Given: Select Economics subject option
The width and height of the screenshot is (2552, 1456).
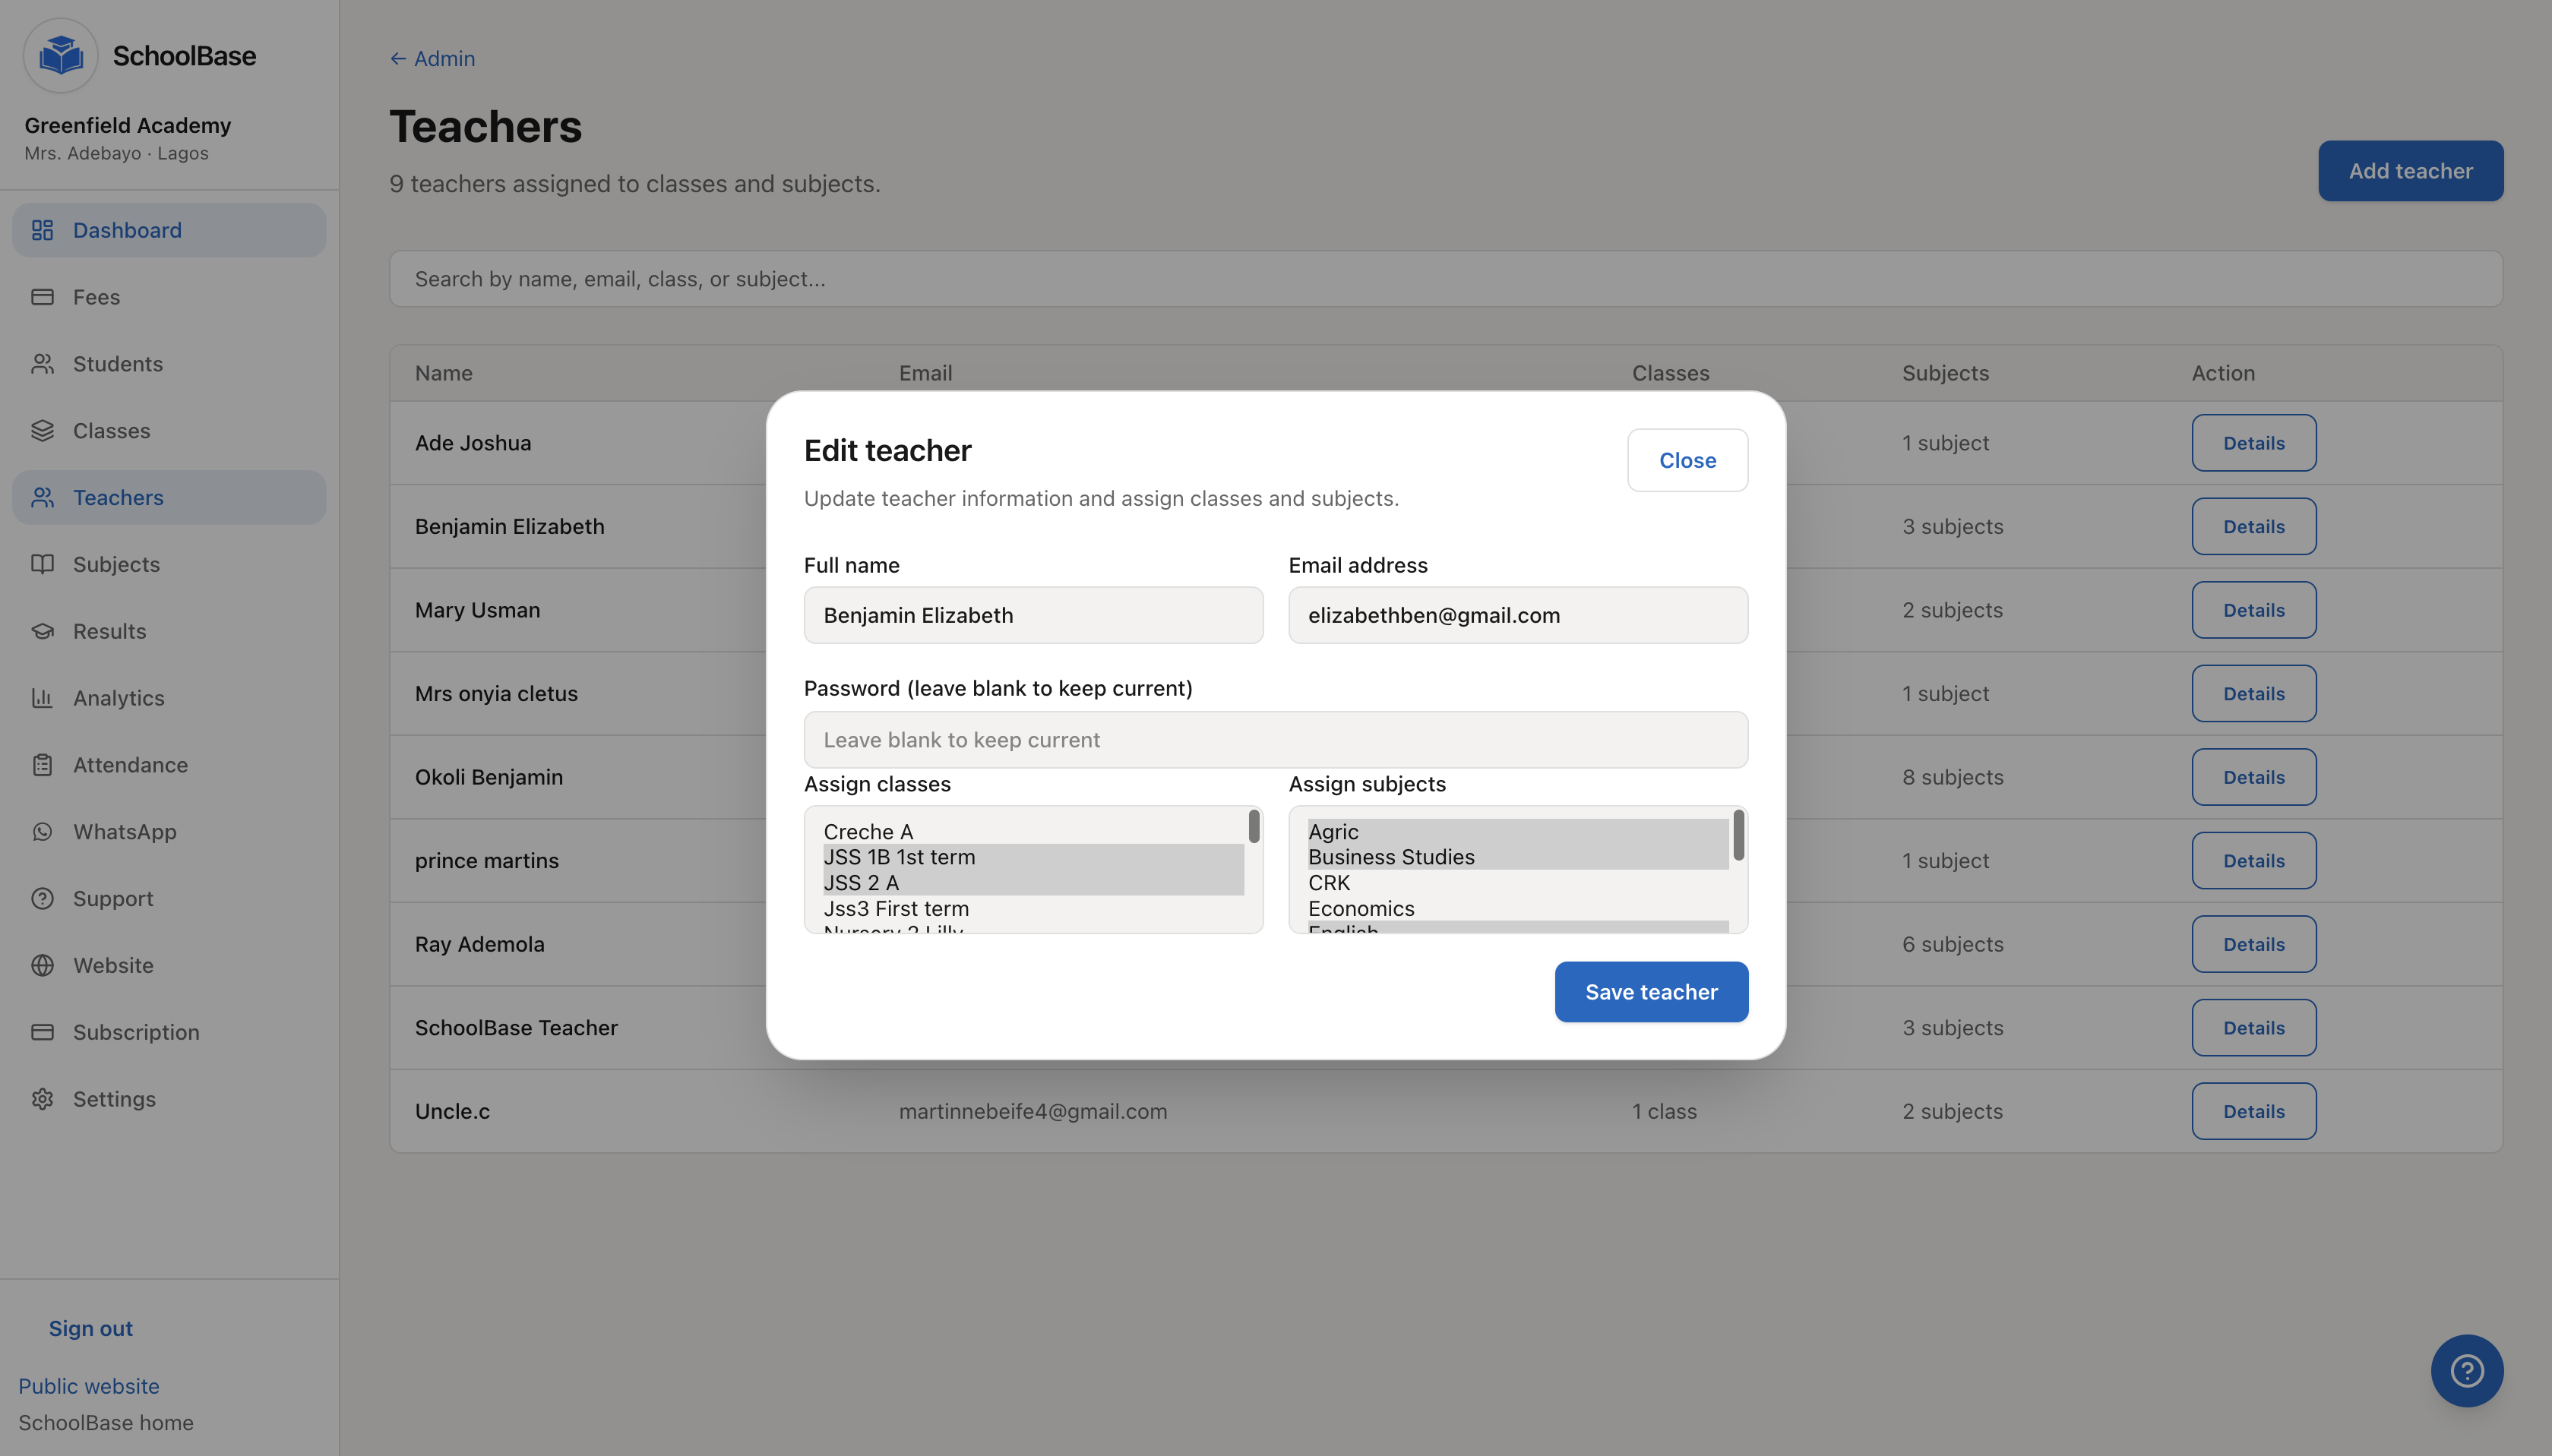Looking at the screenshot, I should point(1518,909).
